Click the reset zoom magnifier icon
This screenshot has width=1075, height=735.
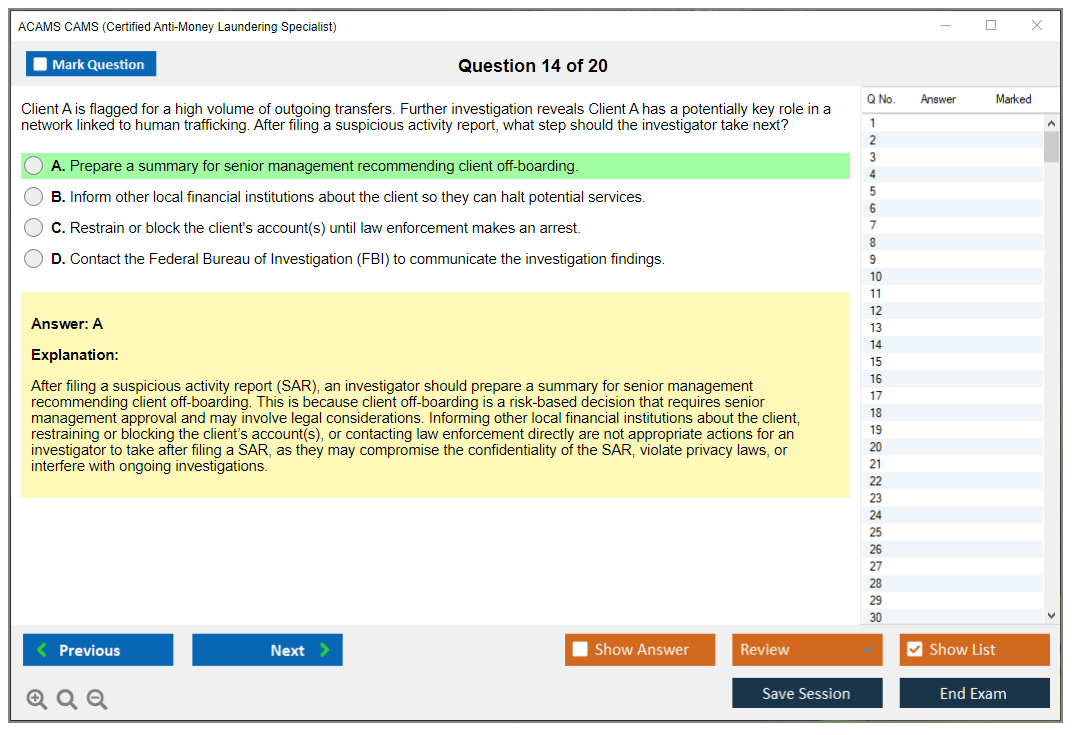pyautogui.click(x=67, y=700)
